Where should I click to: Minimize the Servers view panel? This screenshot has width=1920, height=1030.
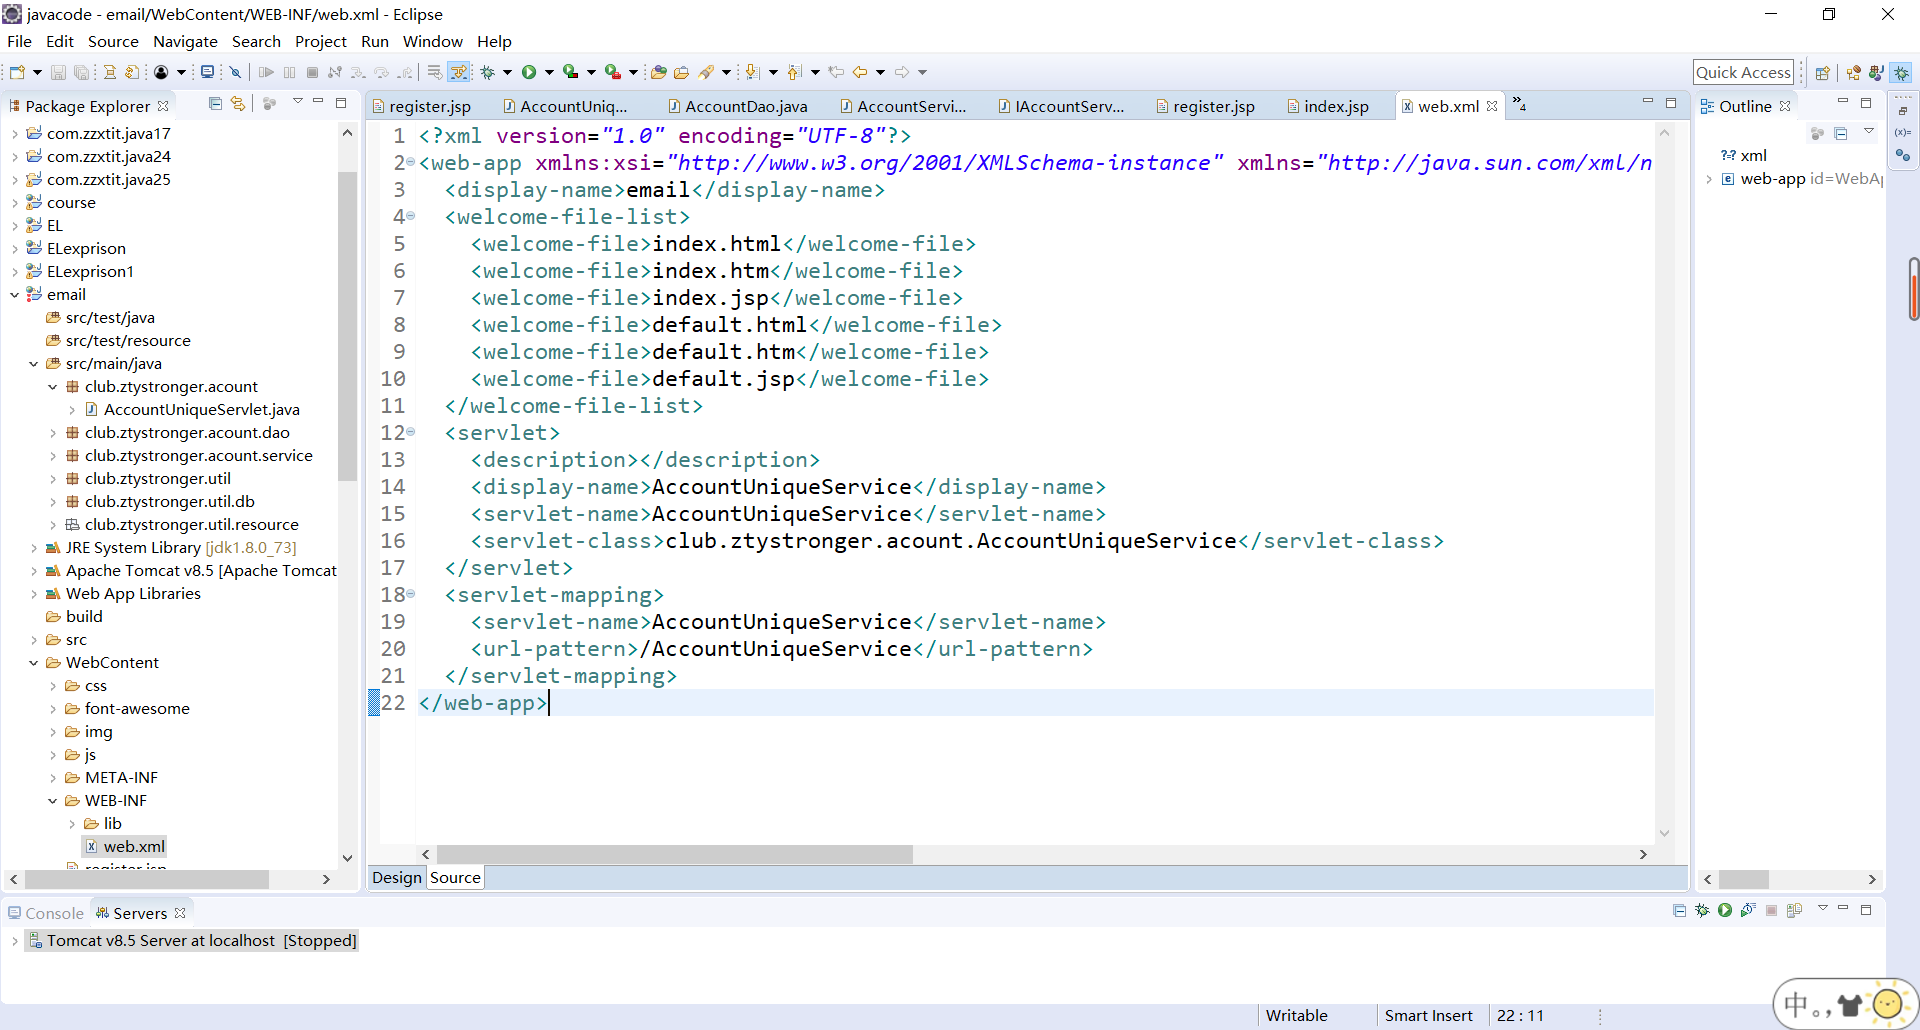1843,909
